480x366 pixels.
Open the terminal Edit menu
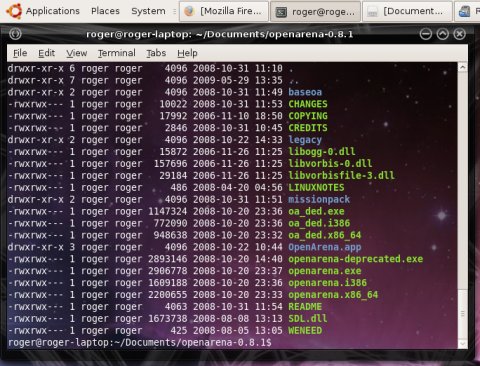(x=46, y=53)
